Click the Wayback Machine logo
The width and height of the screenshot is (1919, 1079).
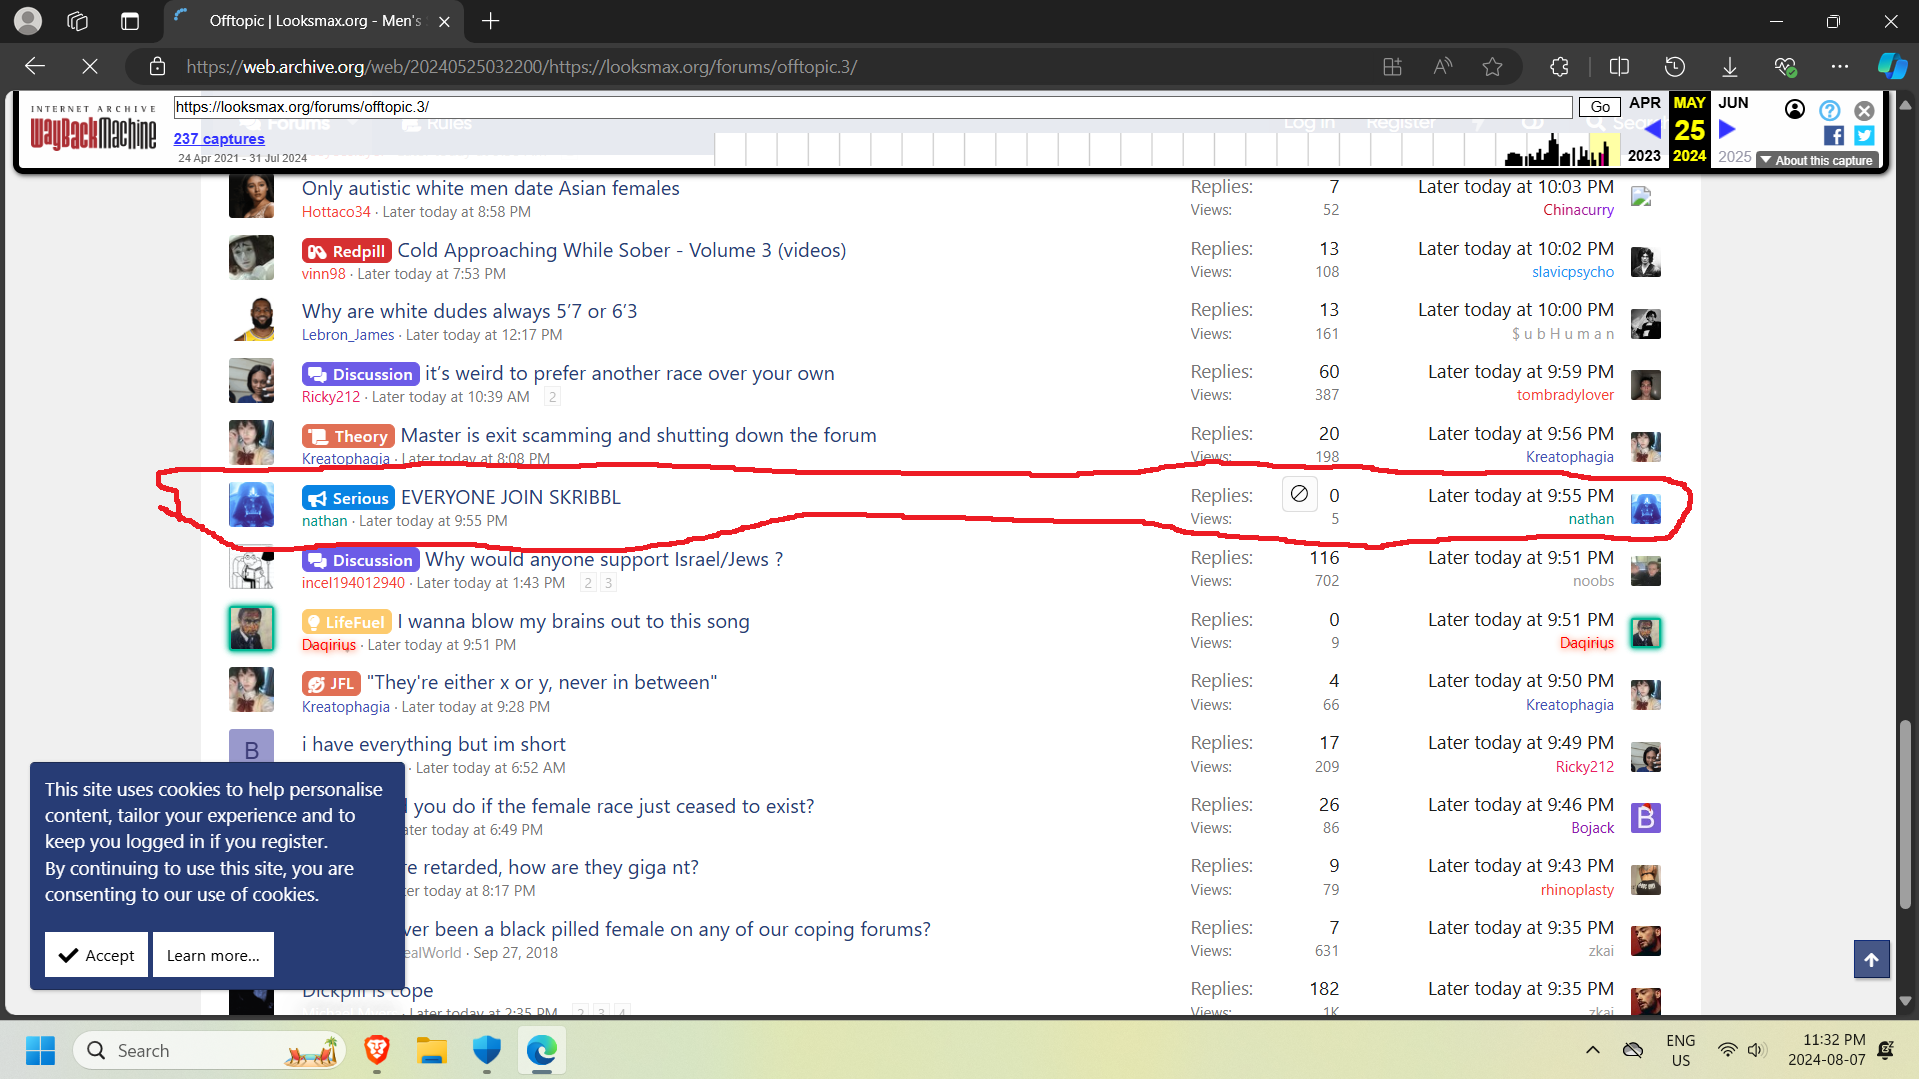[x=93, y=130]
